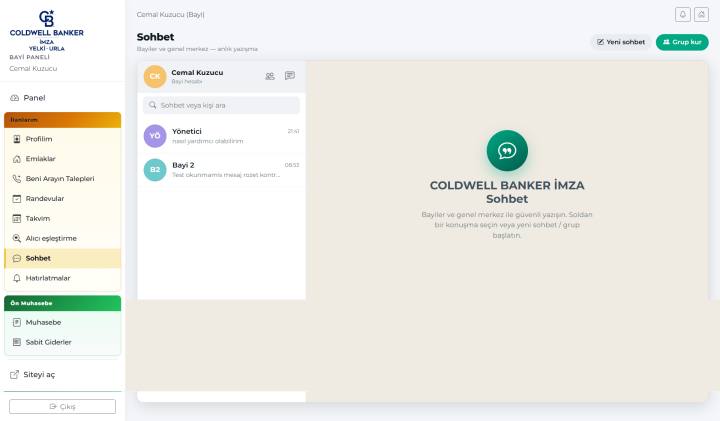Screen dimensions: 720x421
Task: Click the green Grup kur button
Action: click(682, 42)
